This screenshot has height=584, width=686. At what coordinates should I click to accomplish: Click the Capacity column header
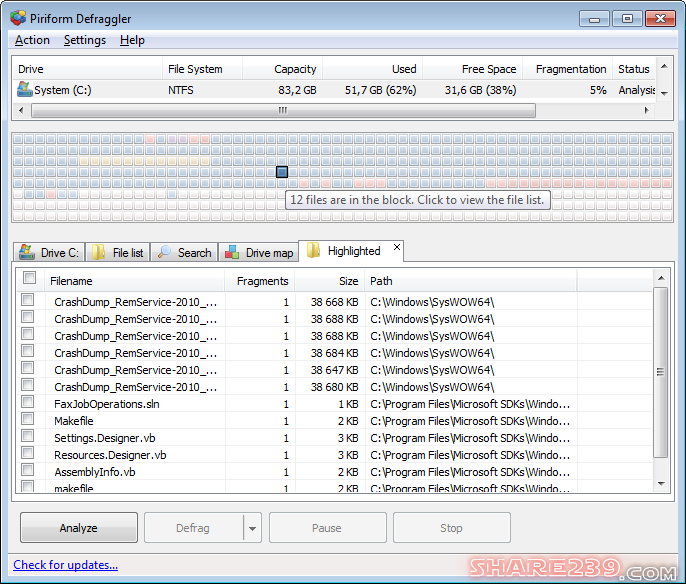tap(282, 69)
